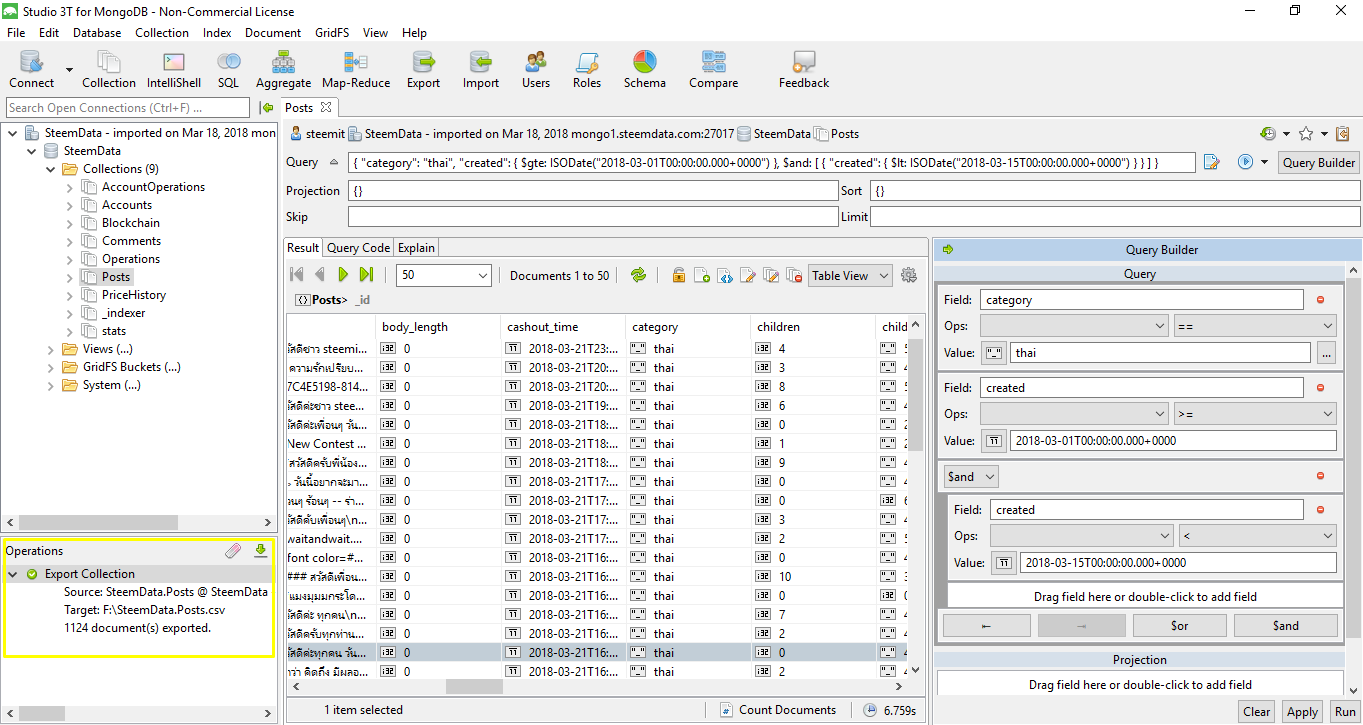Open the page size 50 dropdown
Viewport: 1363px width, 725px height.
point(483,276)
